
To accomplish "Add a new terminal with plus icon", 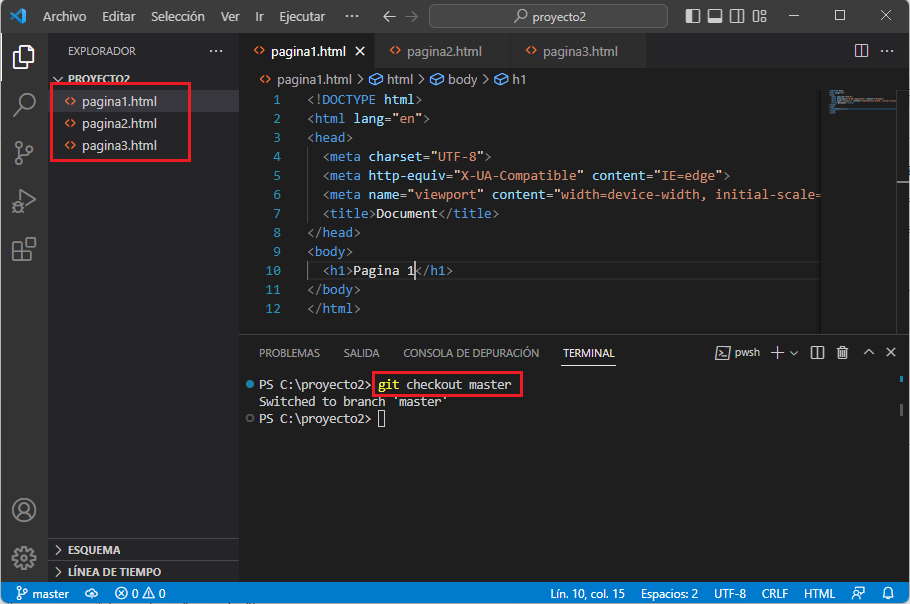I will tap(777, 353).
